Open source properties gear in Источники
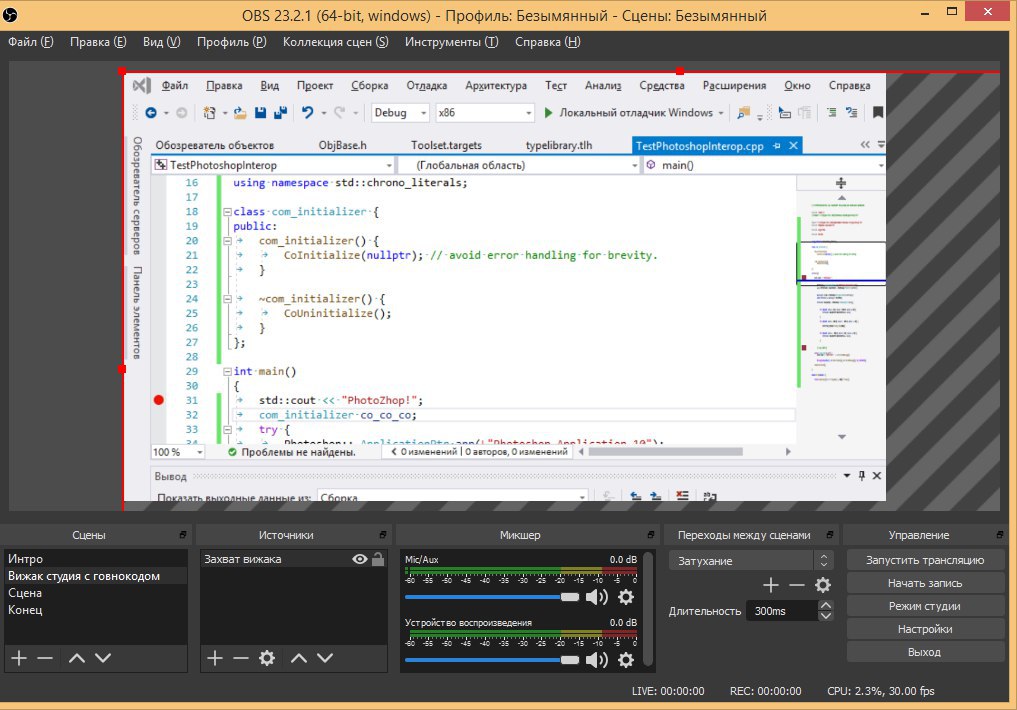The width and height of the screenshot is (1017, 710). (x=267, y=658)
